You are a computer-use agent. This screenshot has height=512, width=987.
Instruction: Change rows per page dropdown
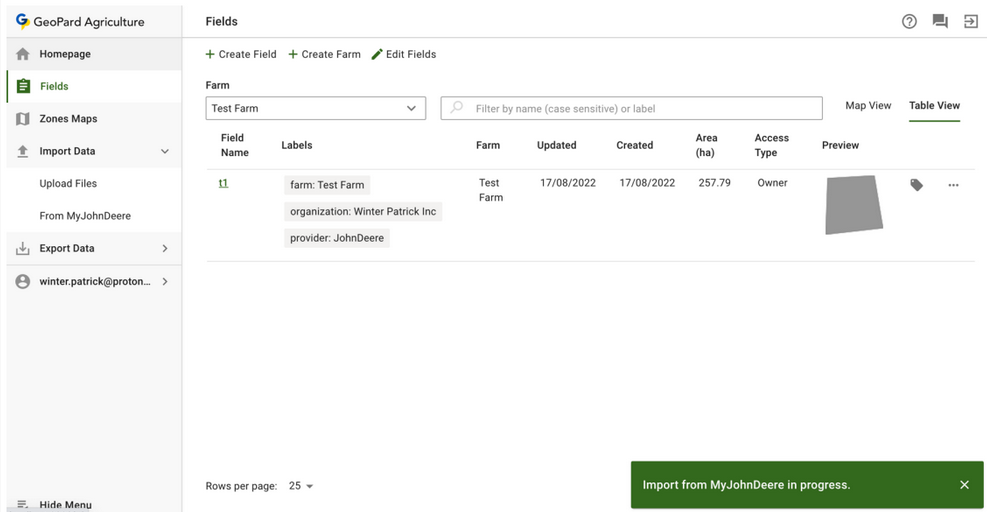pos(301,486)
